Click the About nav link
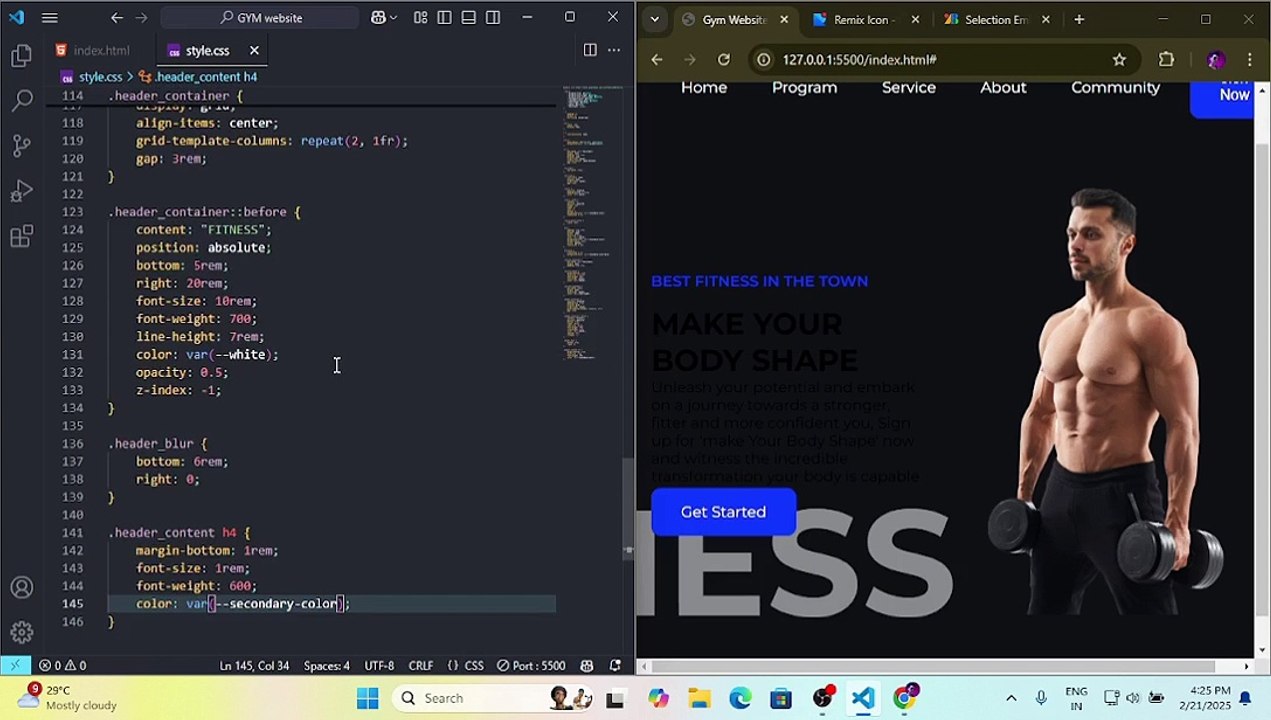Screen dimensions: 1271x720 (1003, 88)
